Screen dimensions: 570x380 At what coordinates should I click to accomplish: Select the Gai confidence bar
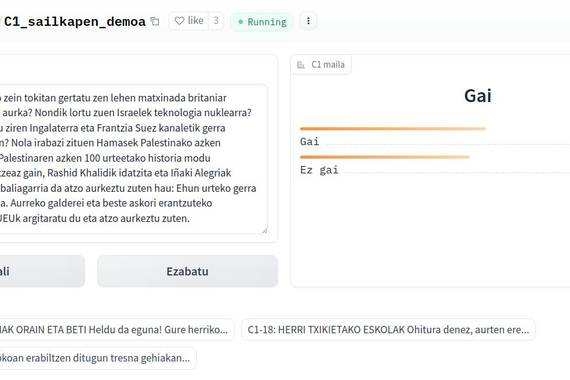pos(393,128)
